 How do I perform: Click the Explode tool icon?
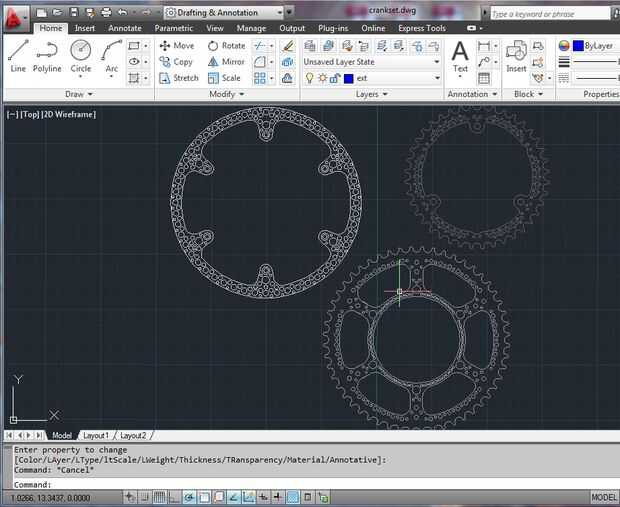click(287, 62)
